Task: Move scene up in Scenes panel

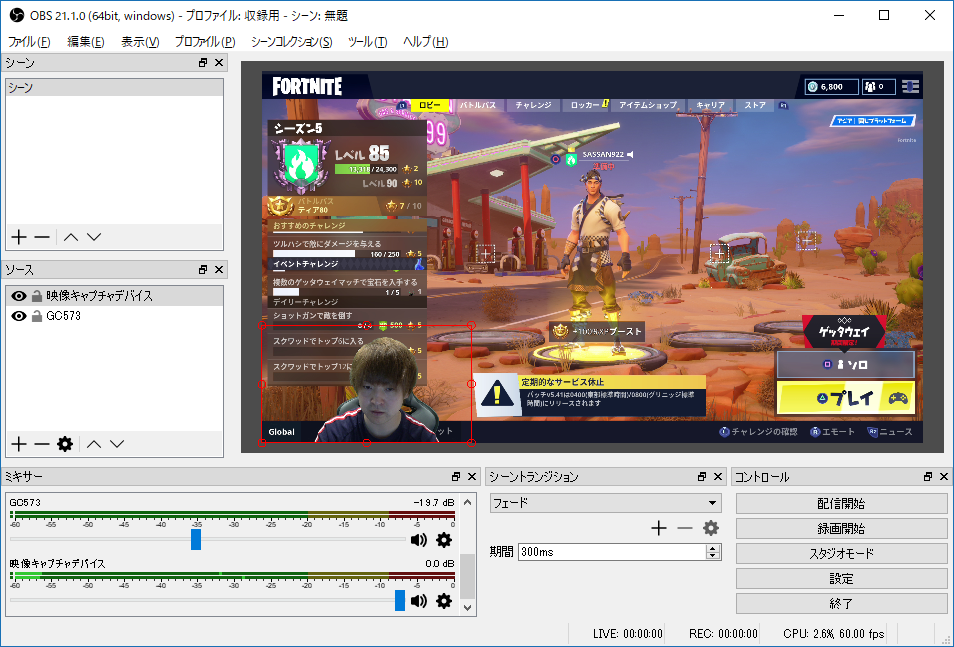Action: click(71, 237)
